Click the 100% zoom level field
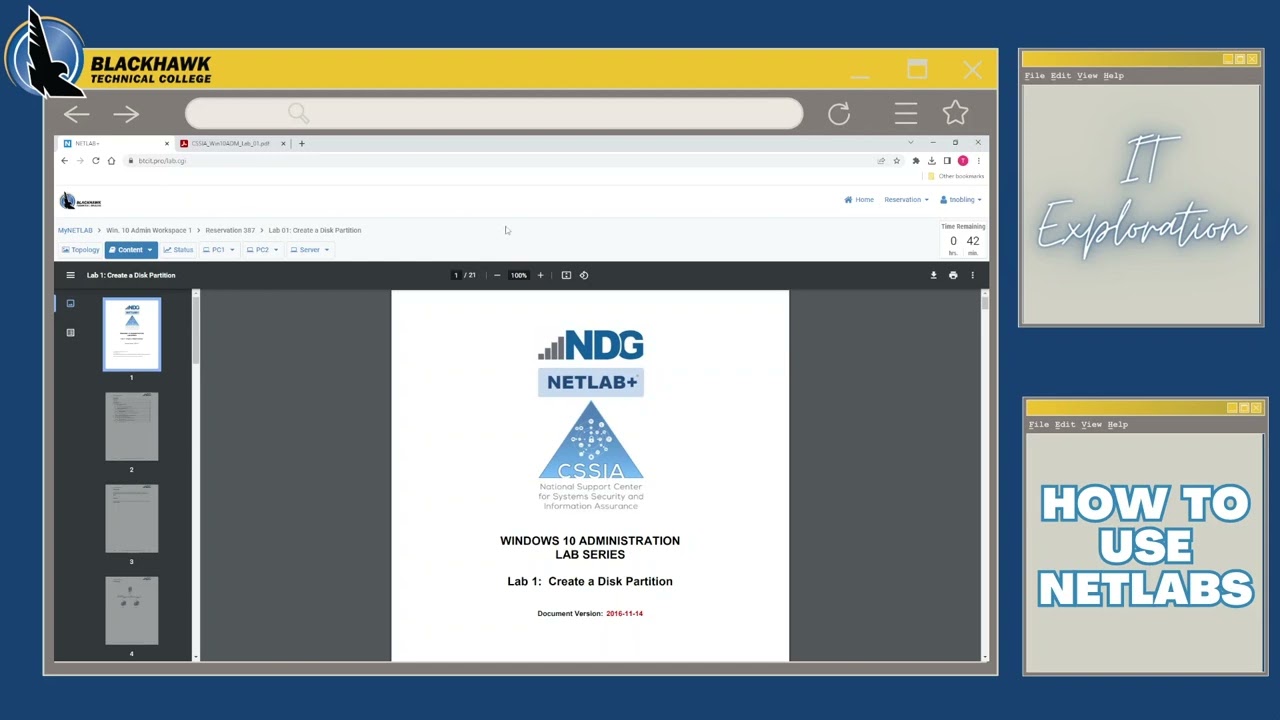1280x720 pixels. [518, 275]
